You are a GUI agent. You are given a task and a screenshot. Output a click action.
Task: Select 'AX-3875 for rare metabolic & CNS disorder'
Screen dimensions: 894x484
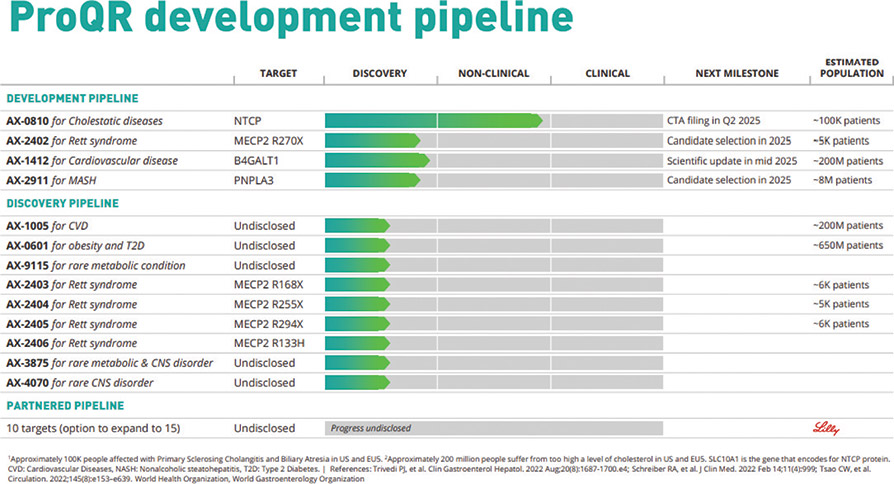click(x=109, y=363)
